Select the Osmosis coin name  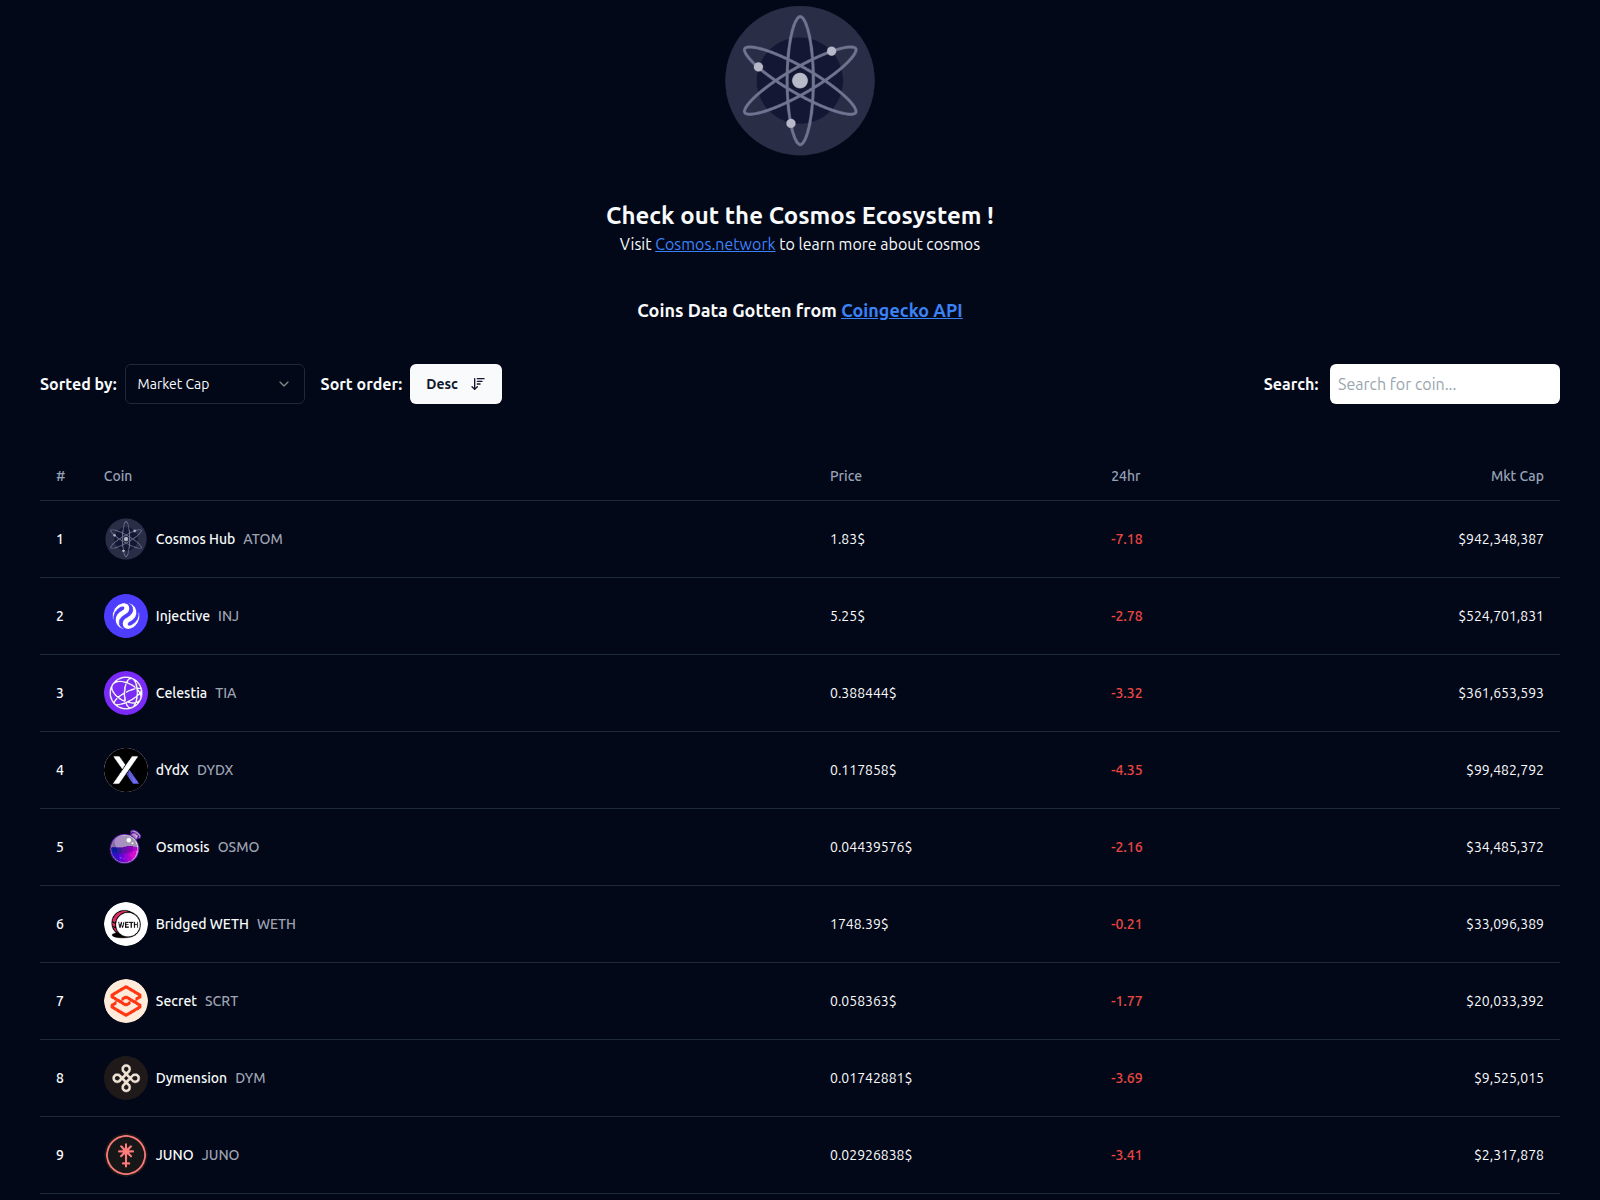(x=183, y=847)
